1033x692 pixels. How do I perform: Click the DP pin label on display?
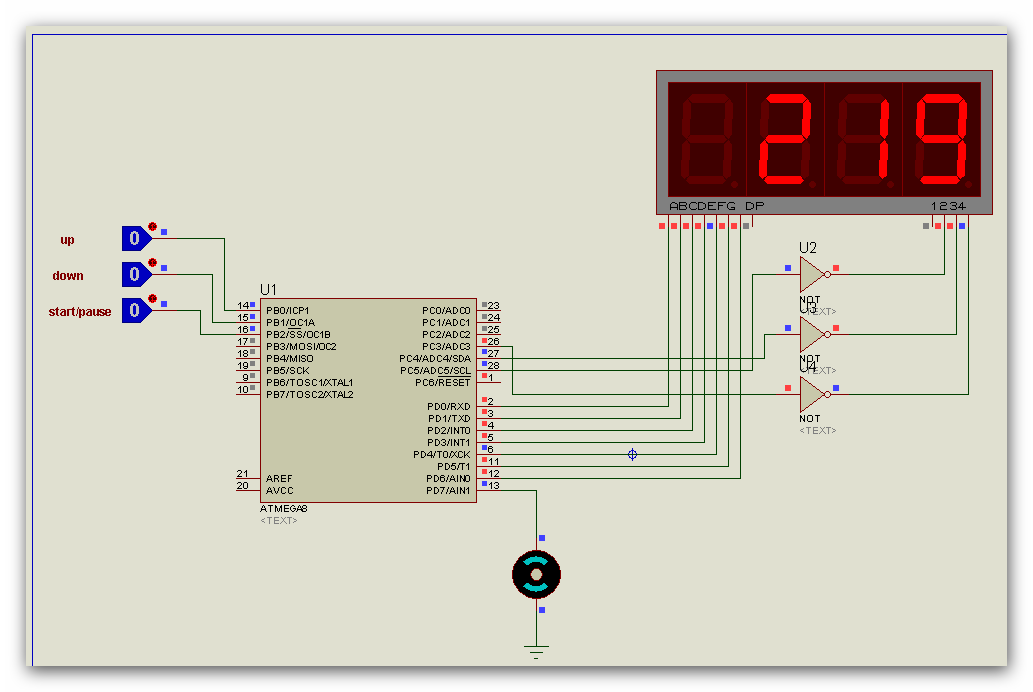754,206
